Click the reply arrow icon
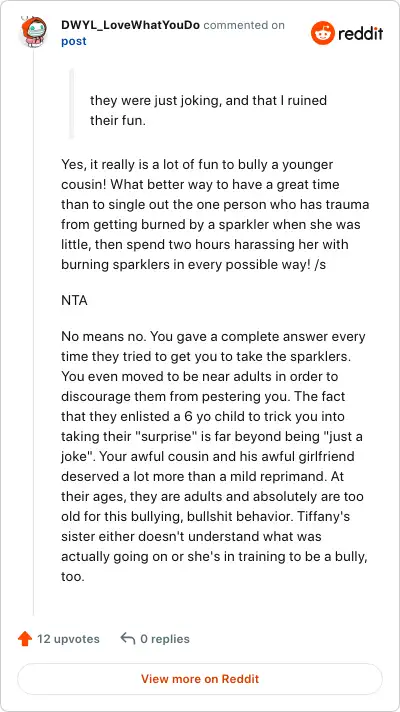Image resolution: width=400 pixels, height=712 pixels. [128, 639]
